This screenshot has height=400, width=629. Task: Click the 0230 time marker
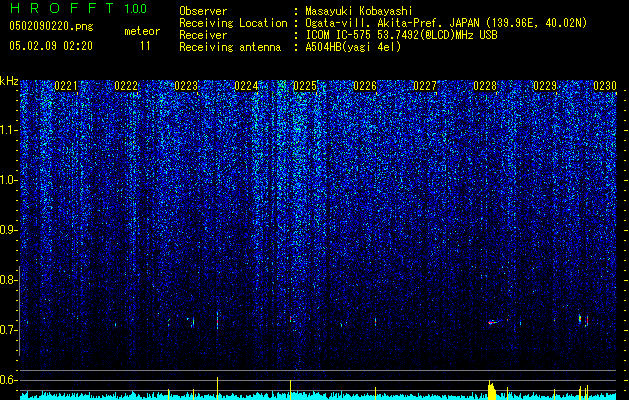tap(605, 86)
